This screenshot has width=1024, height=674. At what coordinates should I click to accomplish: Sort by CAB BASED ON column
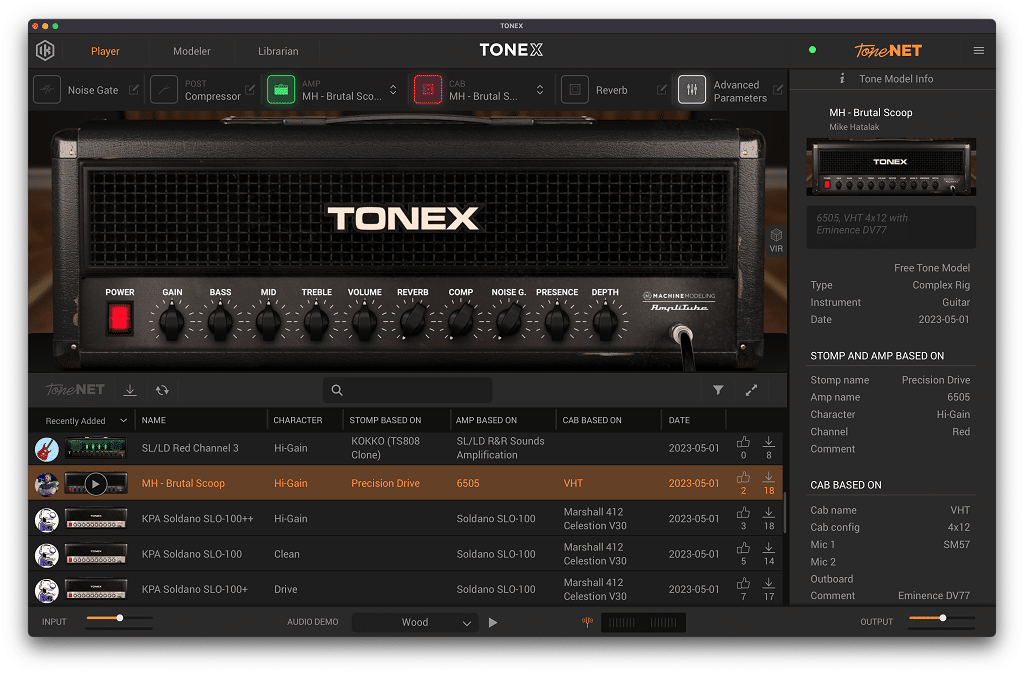(592, 420)
